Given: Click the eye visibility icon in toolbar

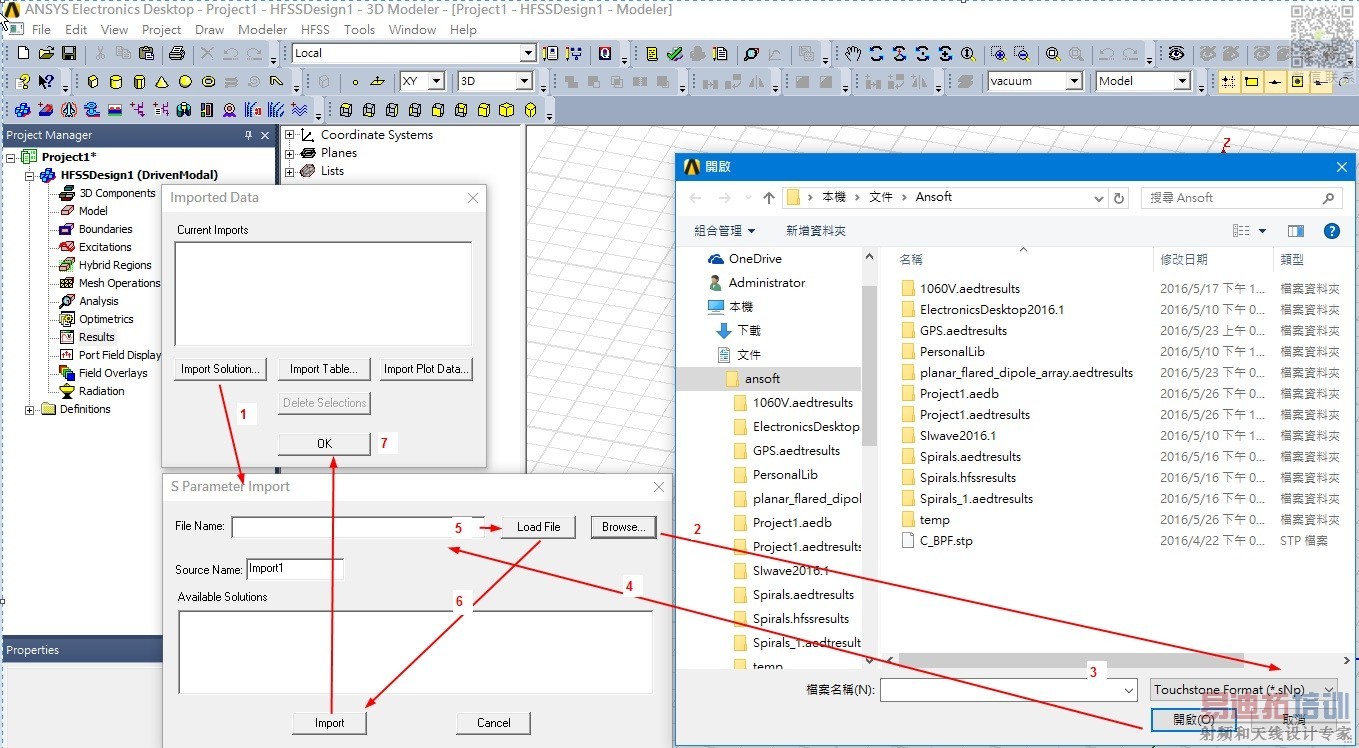Looking at the screenshot, I should [1176, 54].
